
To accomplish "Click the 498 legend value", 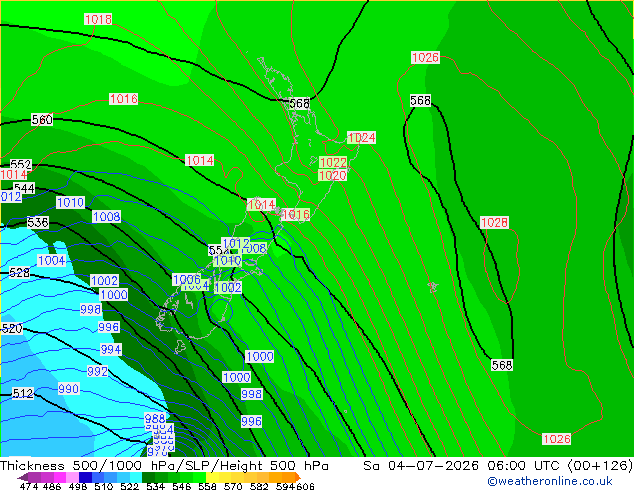I will pos(78,486).
